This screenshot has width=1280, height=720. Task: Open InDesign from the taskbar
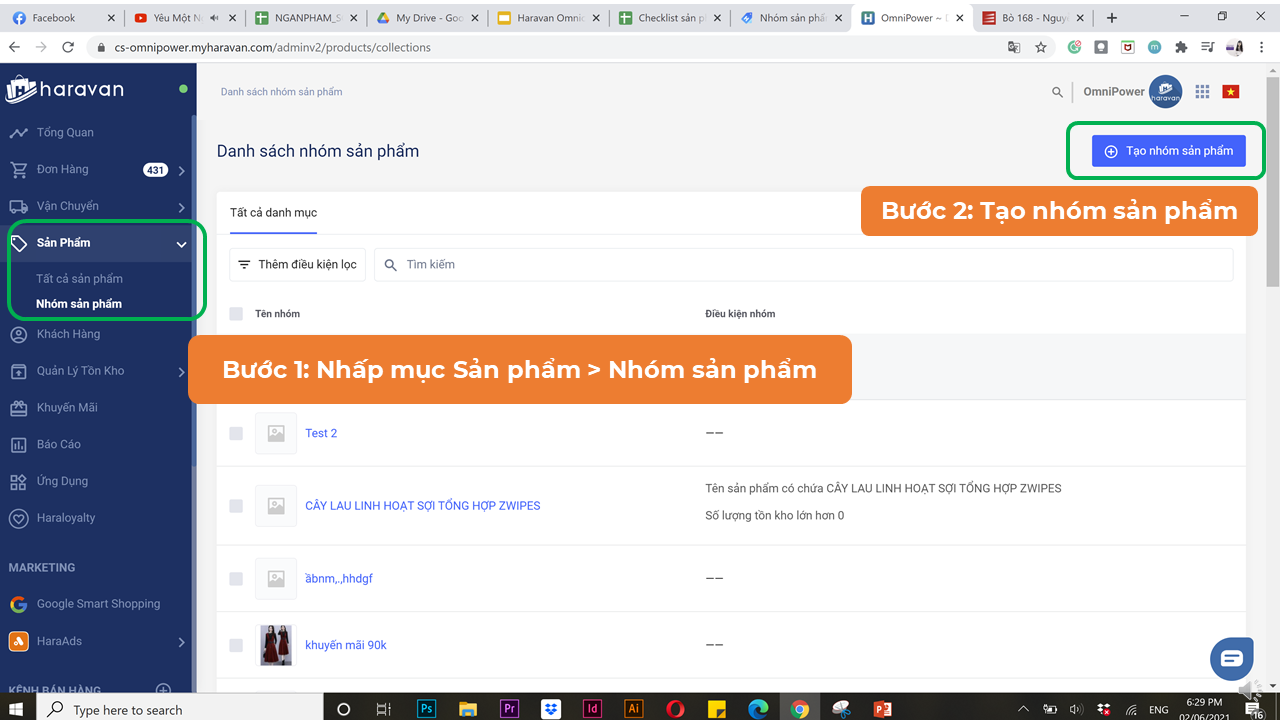(x=592, y=708)
